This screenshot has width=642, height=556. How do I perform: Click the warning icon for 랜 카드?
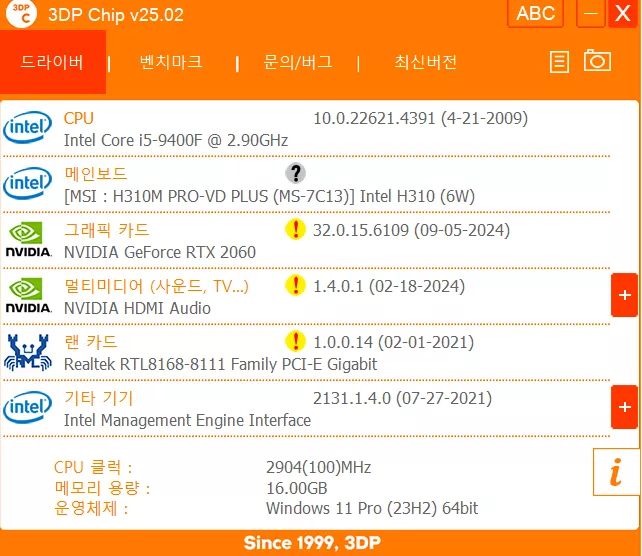coord(295,341)
